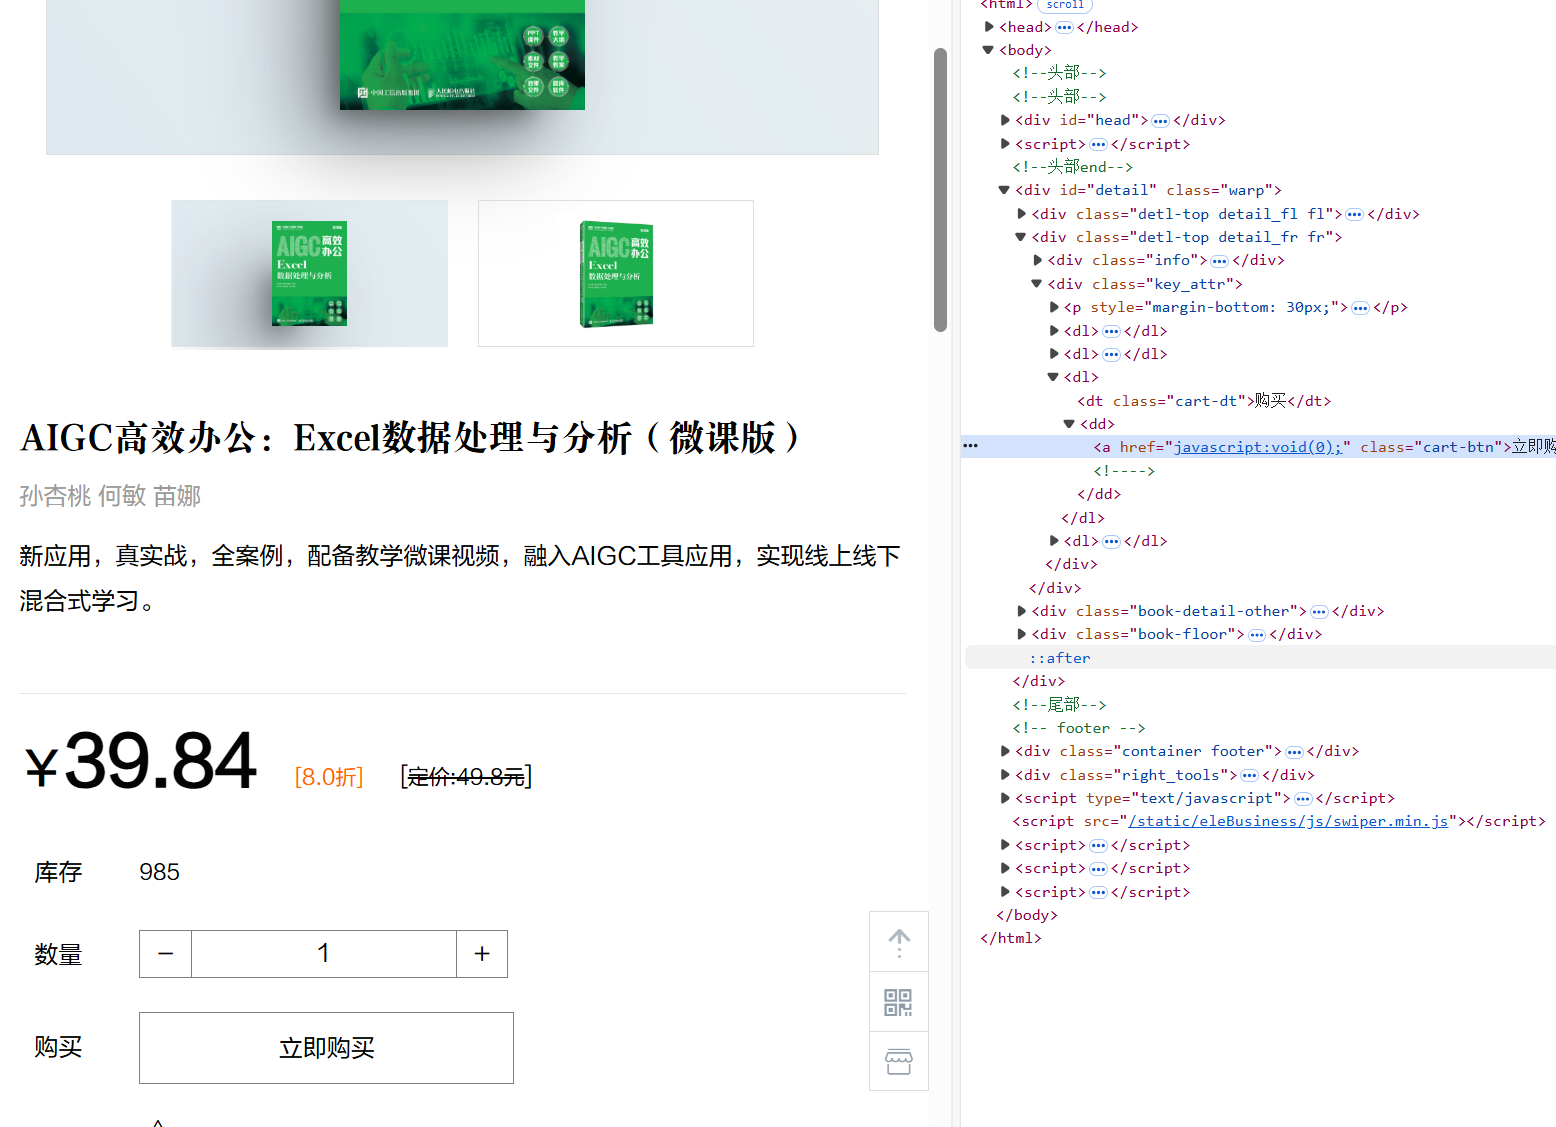Collapse the body element node
The image size is (1556, 1127).
(988, 50)
